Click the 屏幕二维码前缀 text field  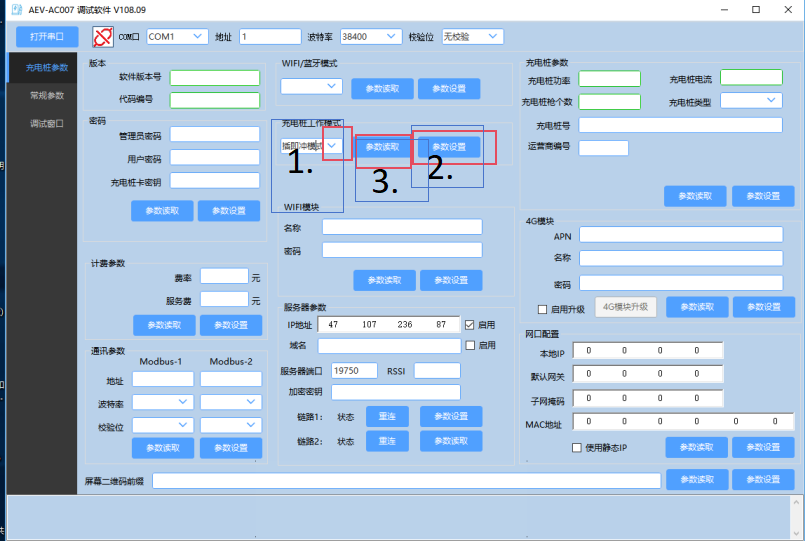tap(406, 481)
